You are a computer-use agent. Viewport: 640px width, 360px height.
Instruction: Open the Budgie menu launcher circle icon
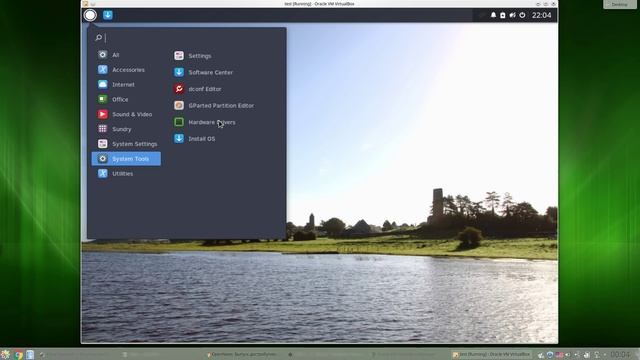click(90, 15)
